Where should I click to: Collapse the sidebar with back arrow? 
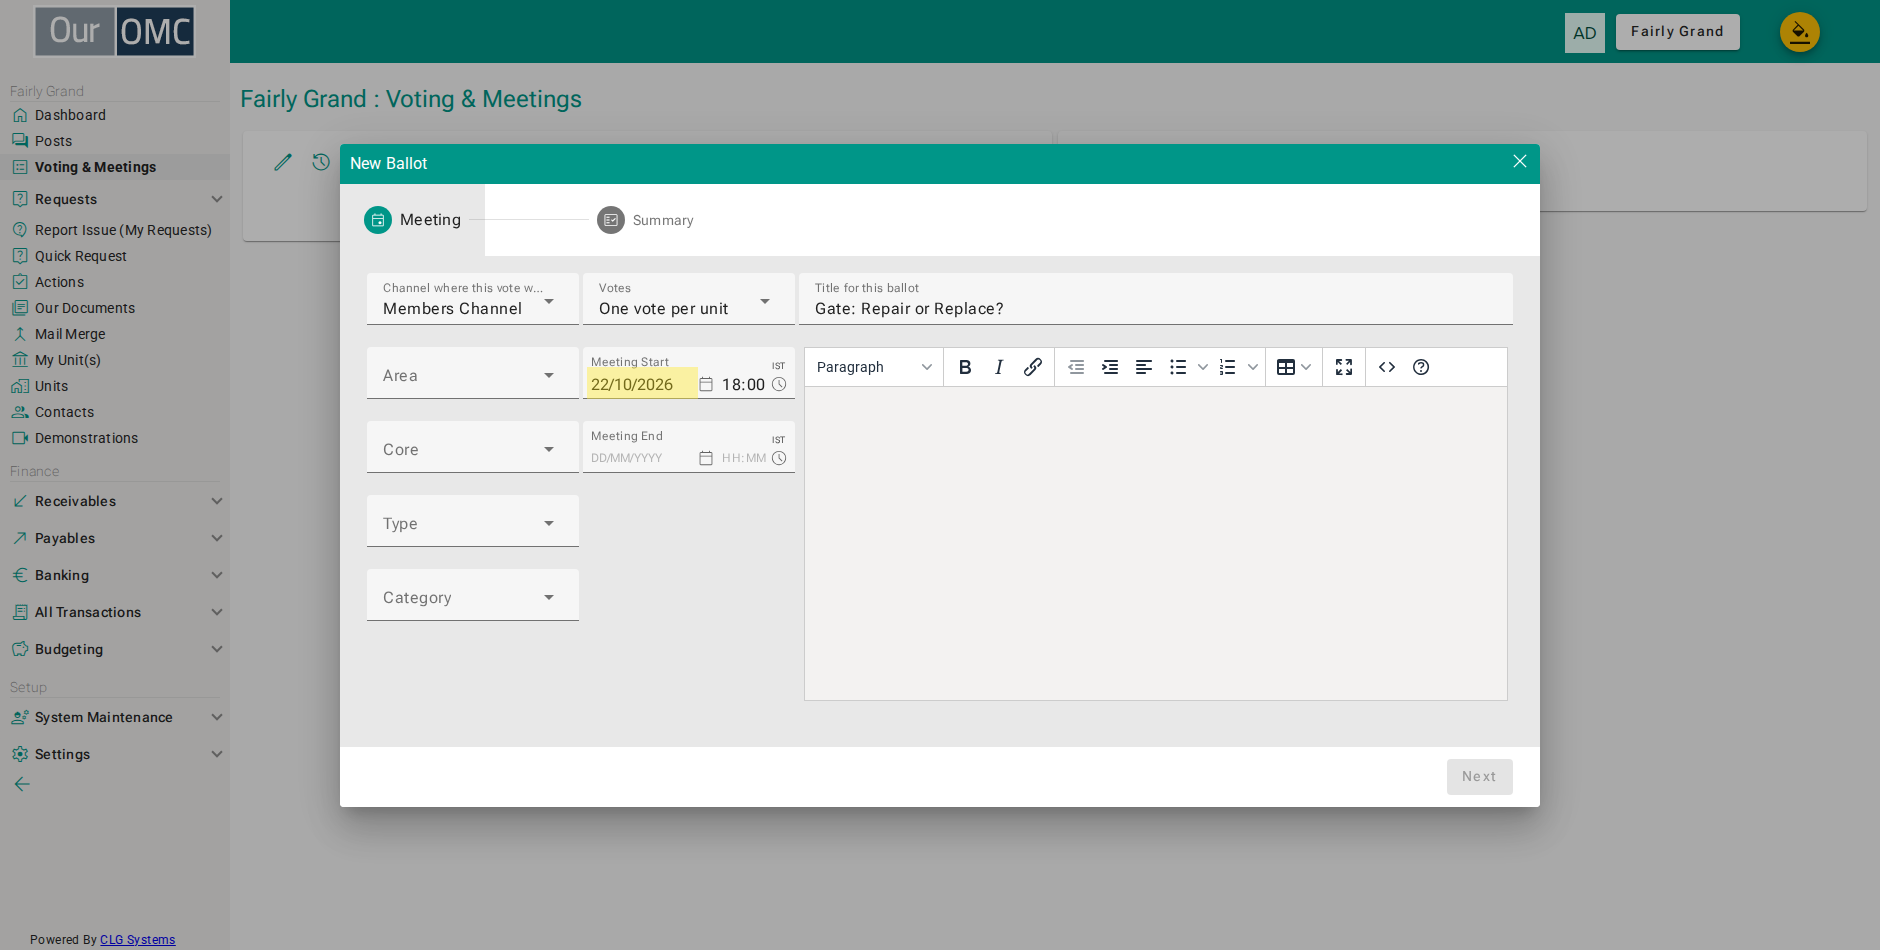[x=22, y=784]
